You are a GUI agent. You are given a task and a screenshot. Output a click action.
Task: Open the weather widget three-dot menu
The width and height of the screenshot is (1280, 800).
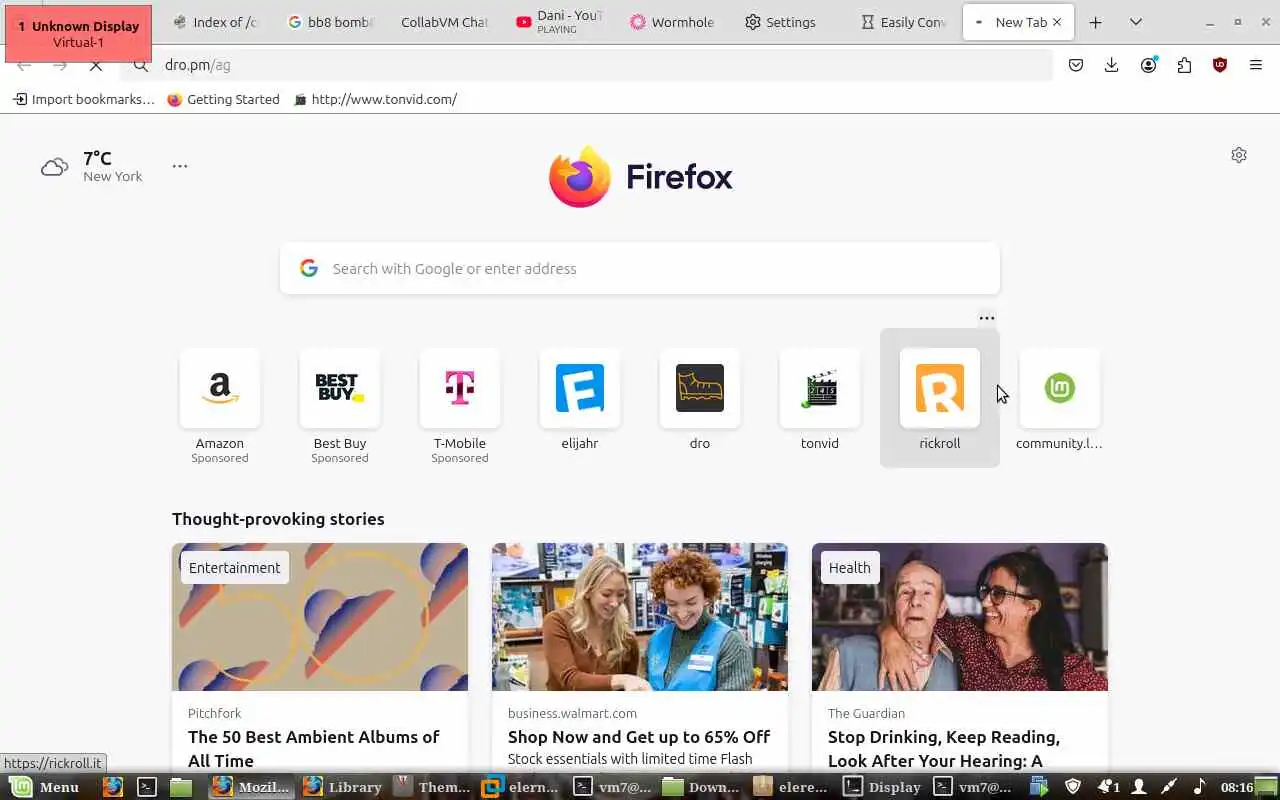click(180, 166)
